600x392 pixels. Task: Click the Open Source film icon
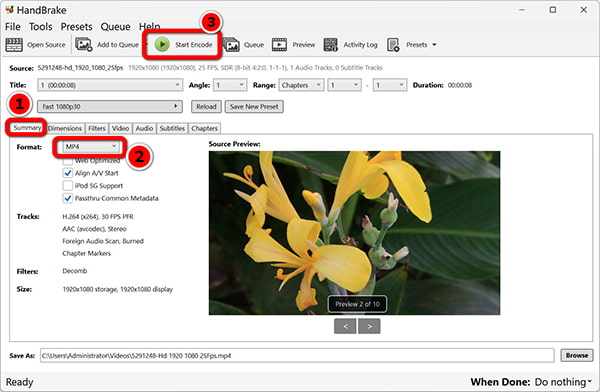[x=14, y=45]
